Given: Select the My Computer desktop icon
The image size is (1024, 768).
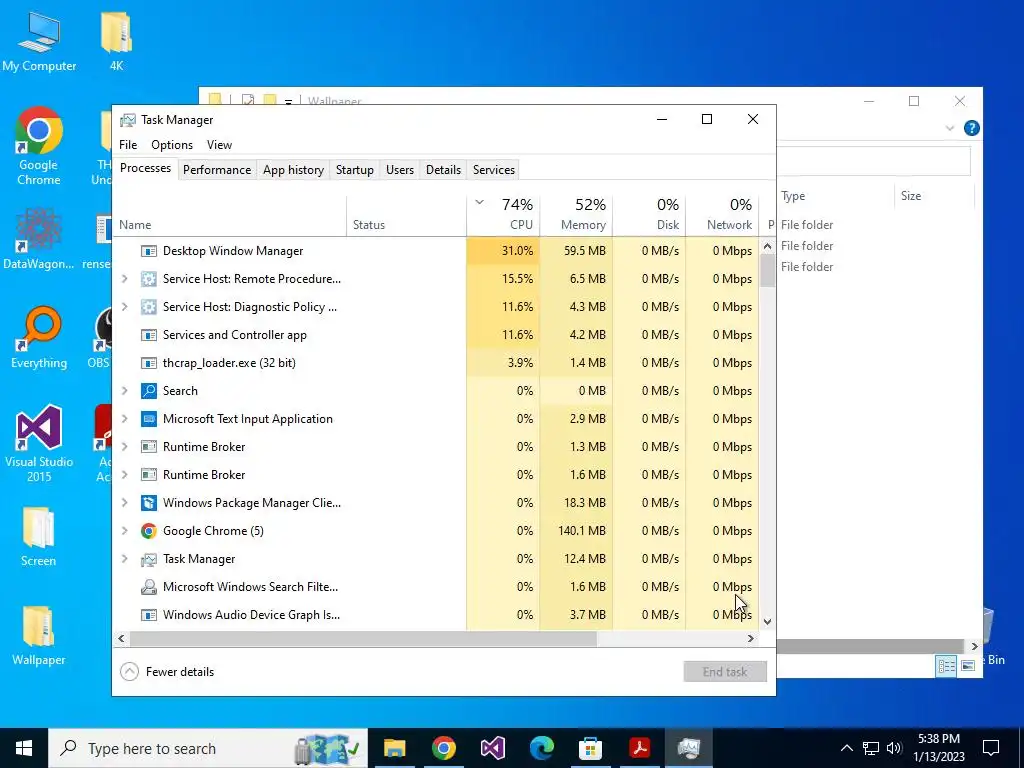Looking at the screenshot, I should [x=39, y=40].
